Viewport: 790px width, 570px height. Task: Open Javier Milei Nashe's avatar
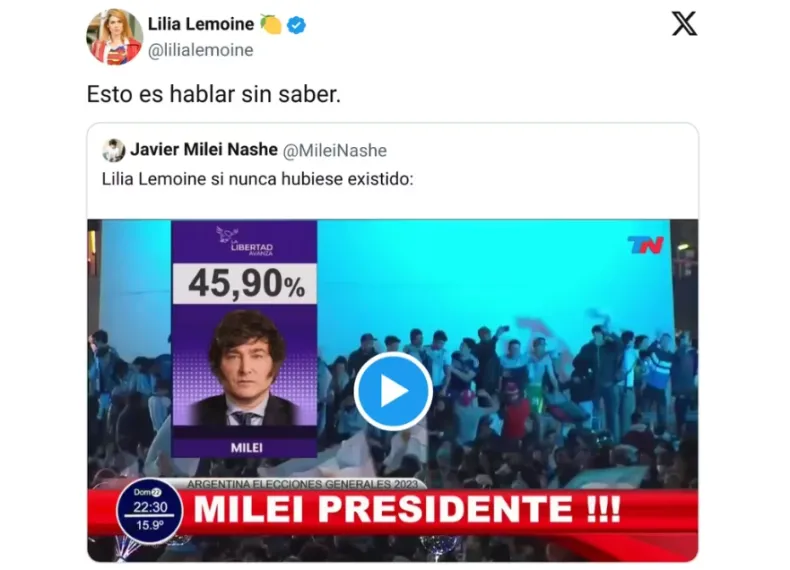point(113,150)
